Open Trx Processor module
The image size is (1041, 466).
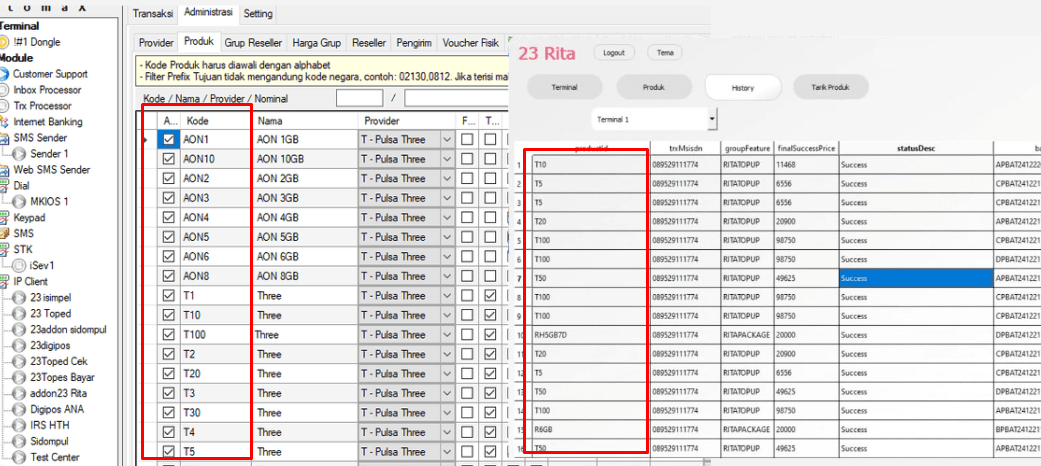pyautogui.click(x=42, y=105)
